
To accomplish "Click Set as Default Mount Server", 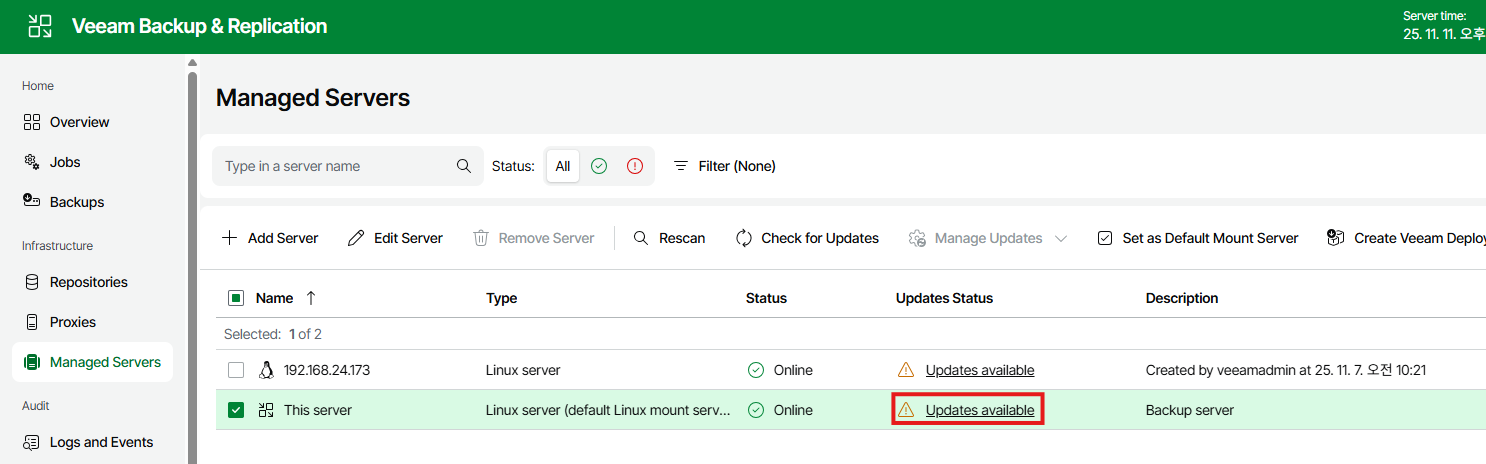I will click(x=1198, y=238).
